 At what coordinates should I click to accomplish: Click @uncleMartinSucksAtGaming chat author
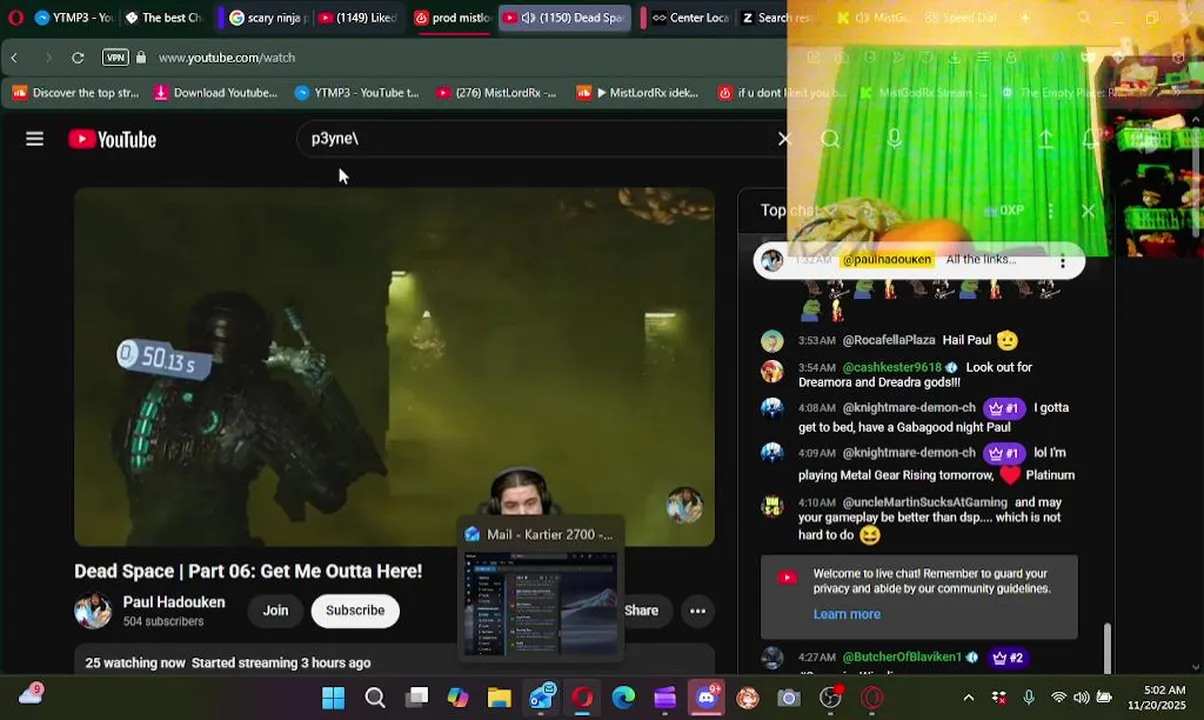point(925,502)
